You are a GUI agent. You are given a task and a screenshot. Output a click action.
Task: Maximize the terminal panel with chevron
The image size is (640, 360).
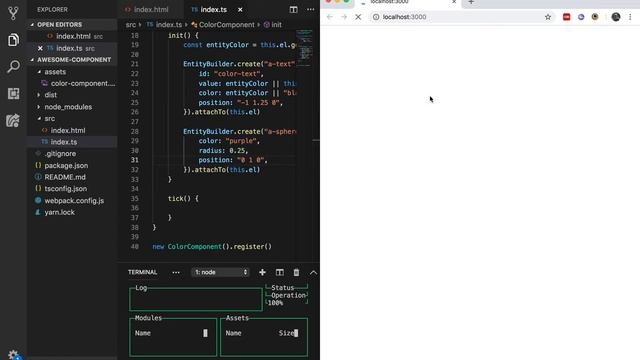[x=313, y=272]
